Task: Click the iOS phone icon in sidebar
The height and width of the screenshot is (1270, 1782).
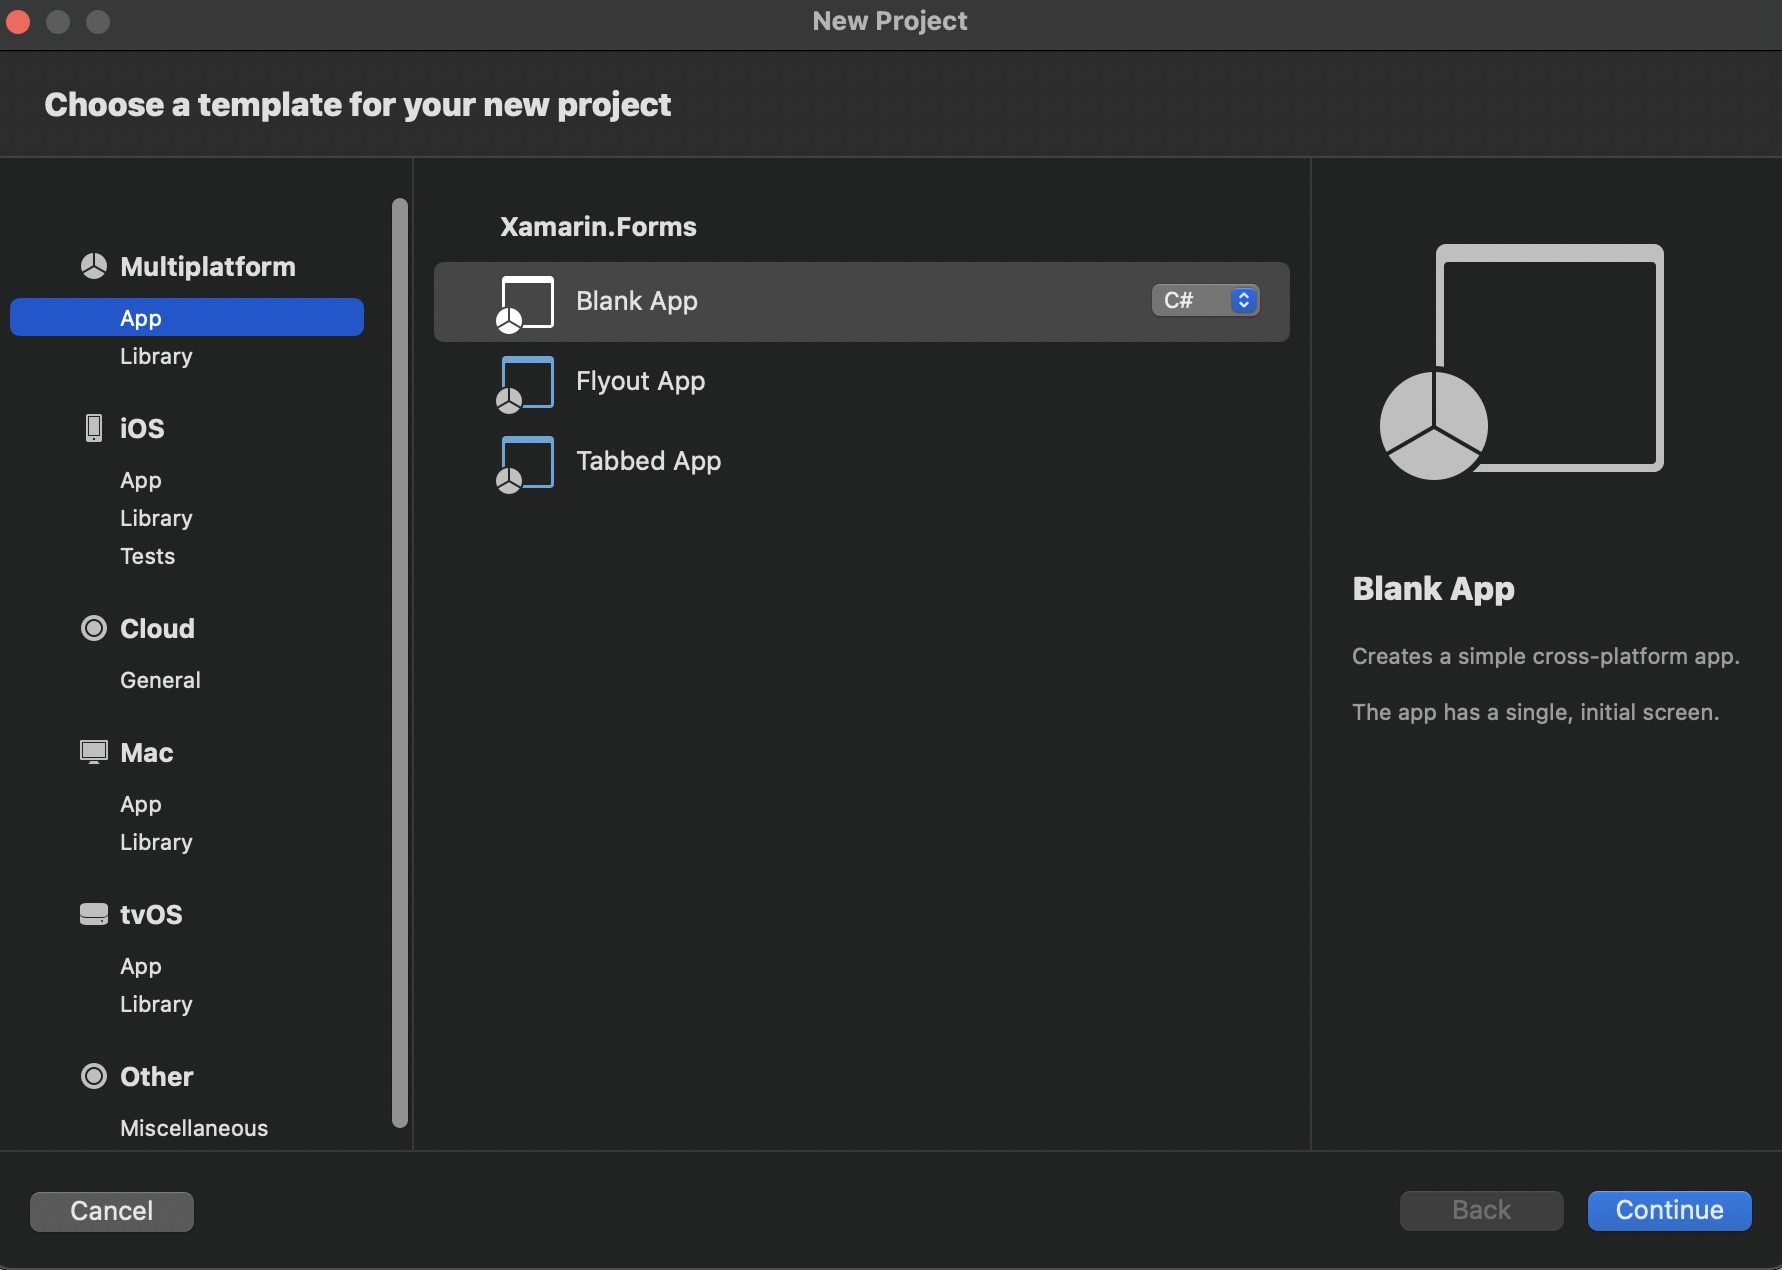Action: [x=93, y=428]
